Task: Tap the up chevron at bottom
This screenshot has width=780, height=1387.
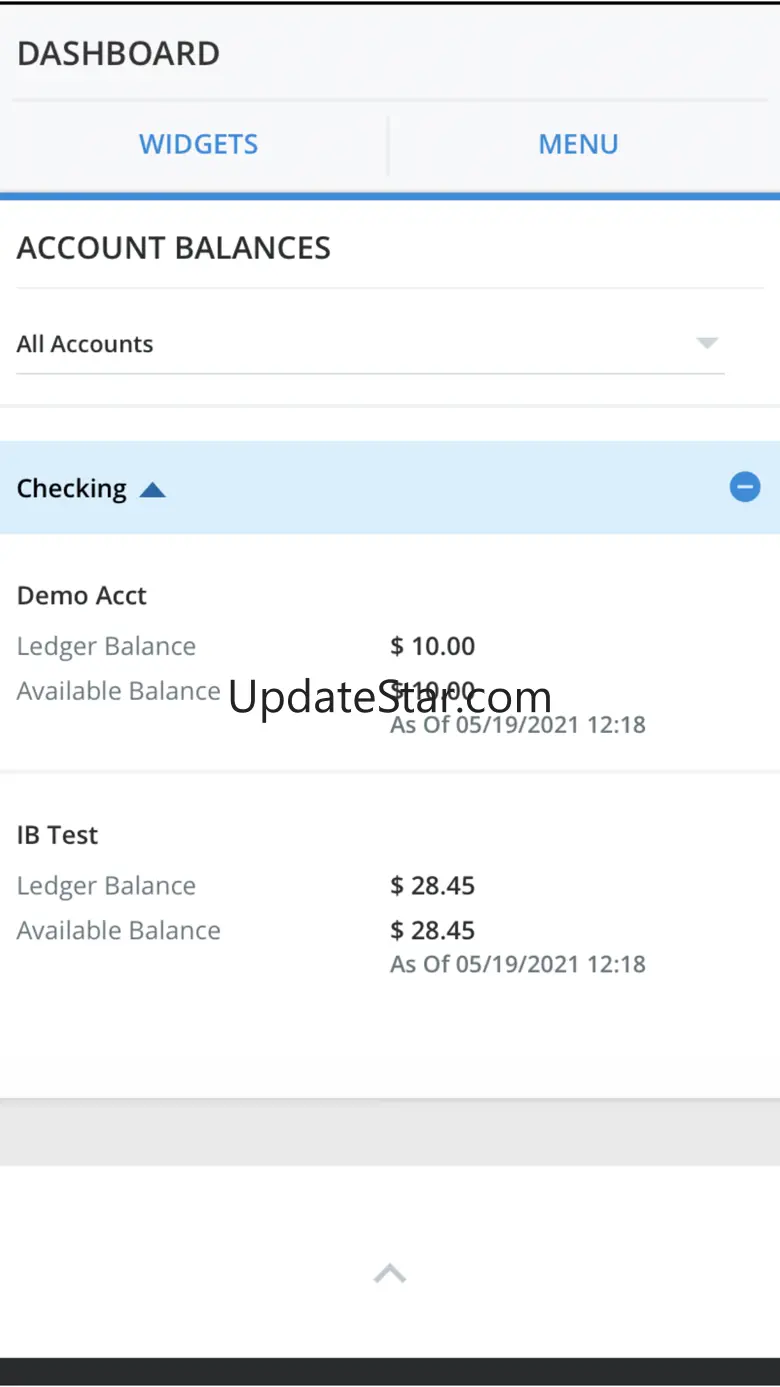Action: (x=390, y=1273)
